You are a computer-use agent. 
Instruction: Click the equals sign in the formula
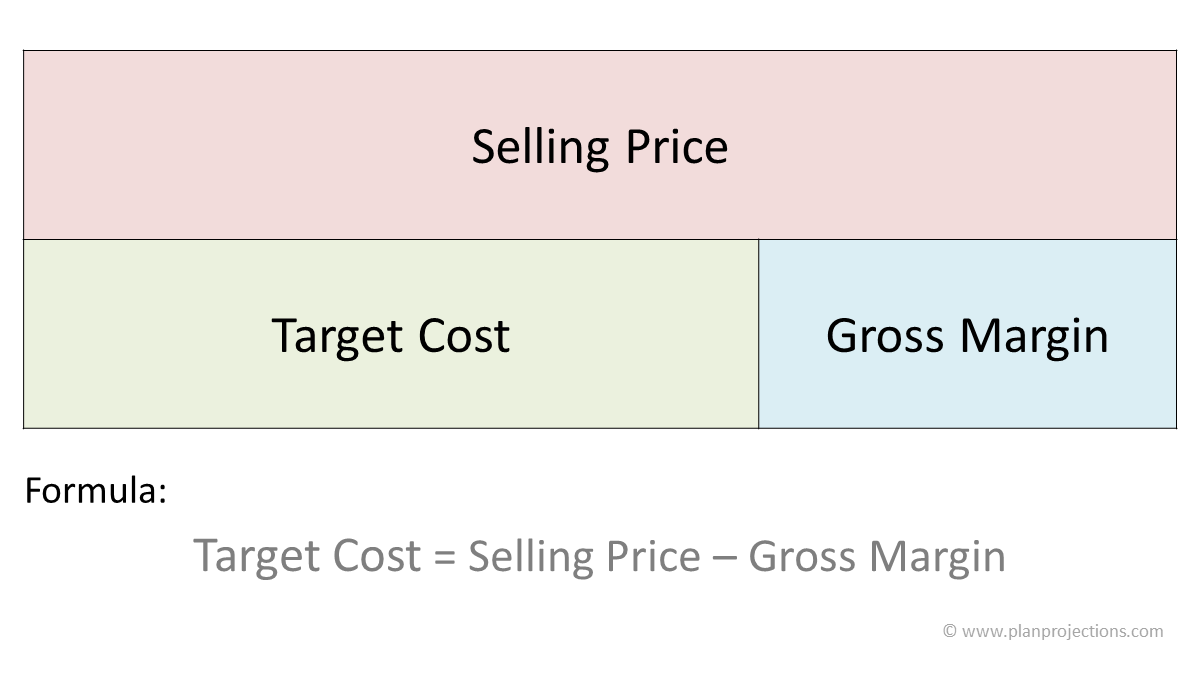tap(444, 558)
